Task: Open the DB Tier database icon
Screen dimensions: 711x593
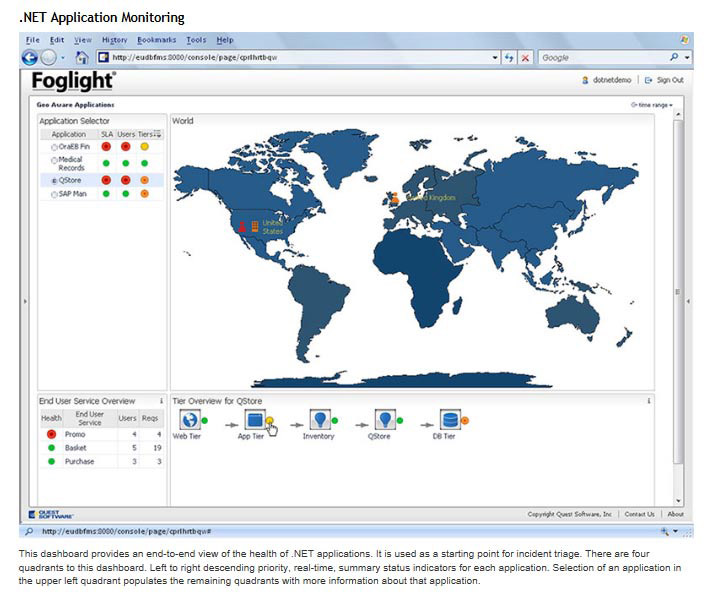Action: coord(450,419)
